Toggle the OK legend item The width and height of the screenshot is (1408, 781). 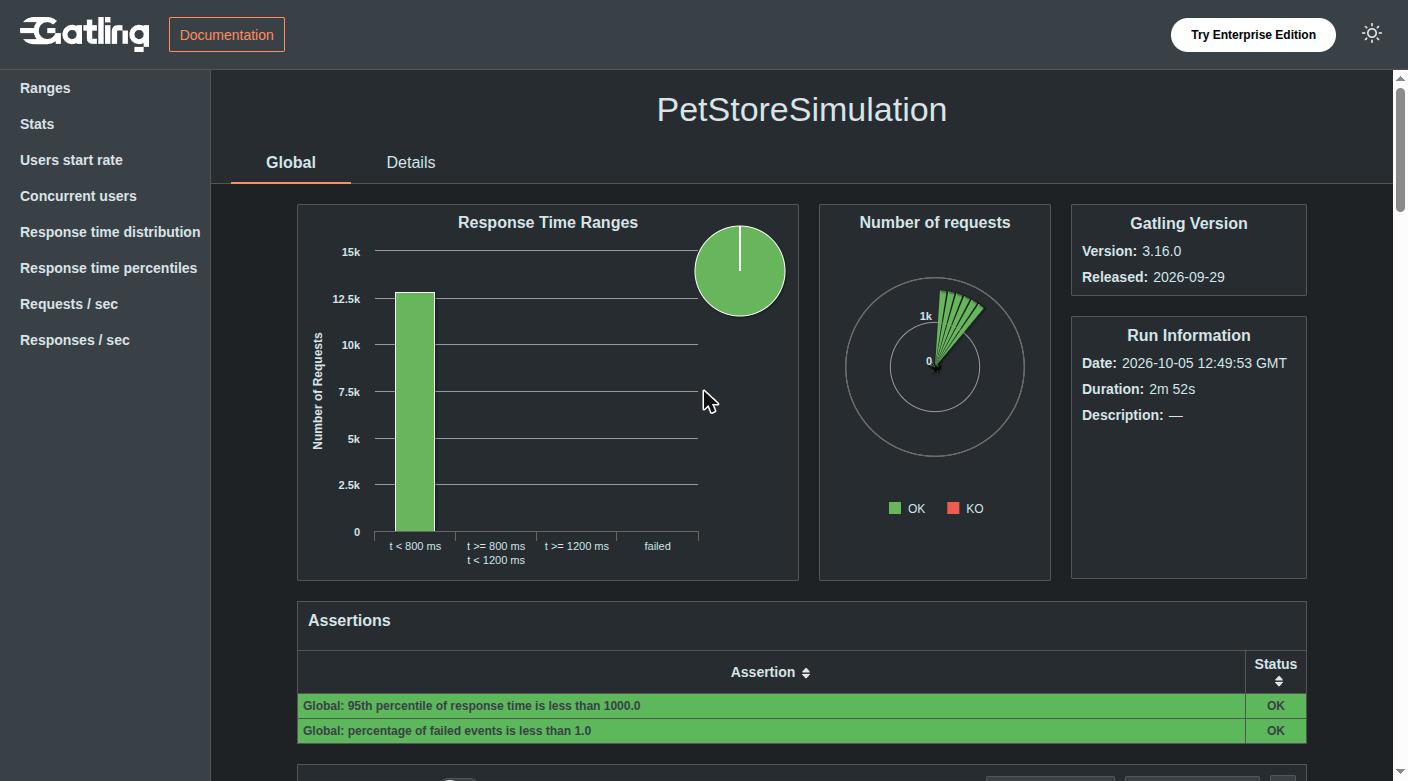click(x=907, y=509)
